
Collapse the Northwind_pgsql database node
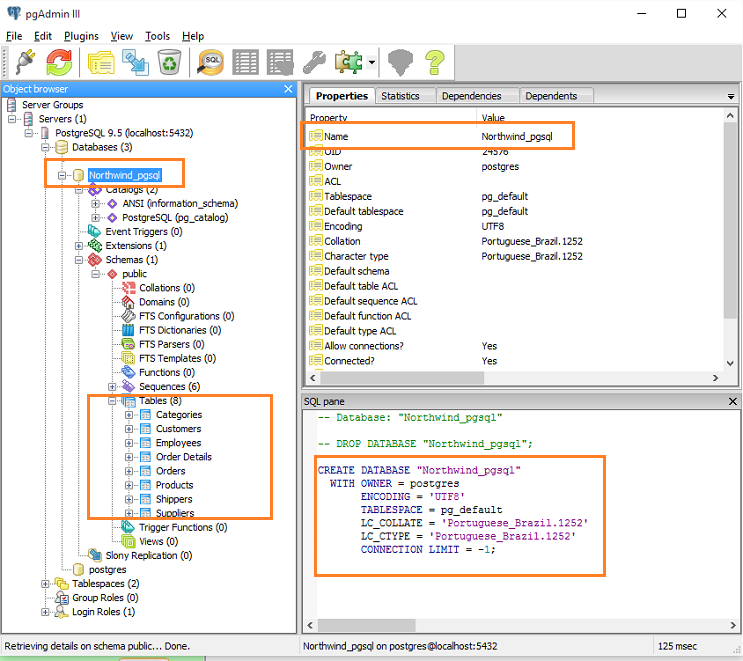(62, 175)
